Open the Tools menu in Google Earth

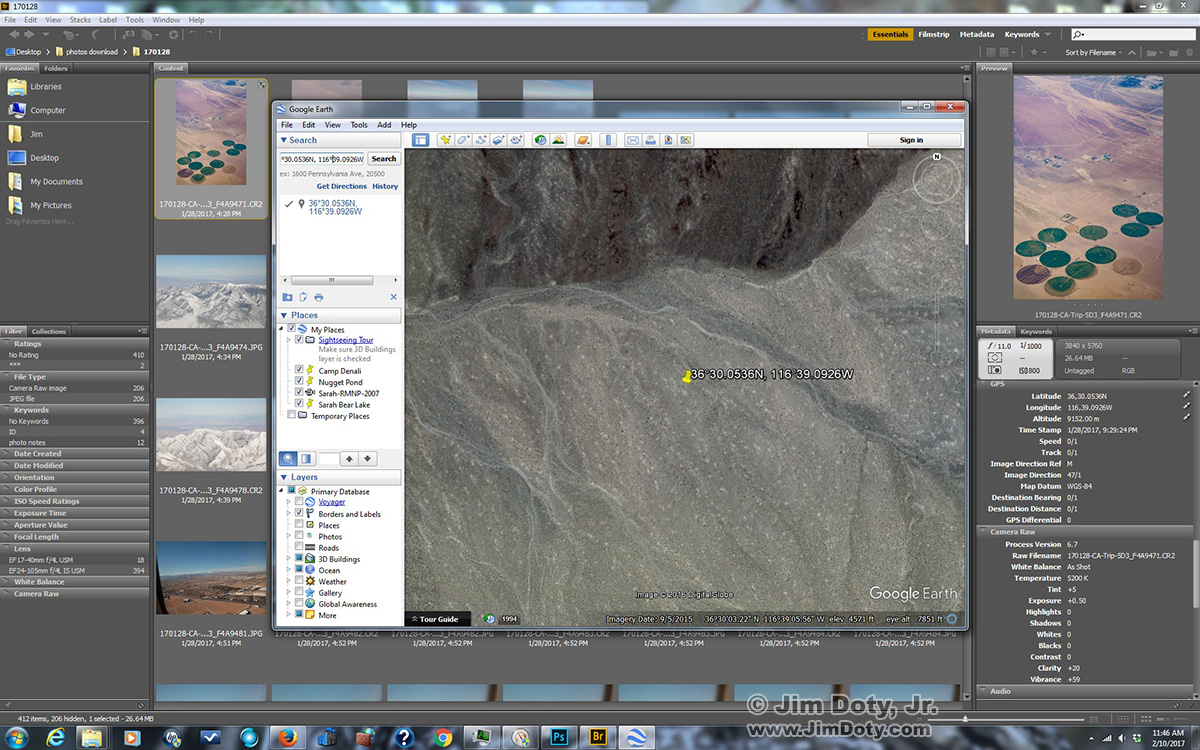click(359, 125)
